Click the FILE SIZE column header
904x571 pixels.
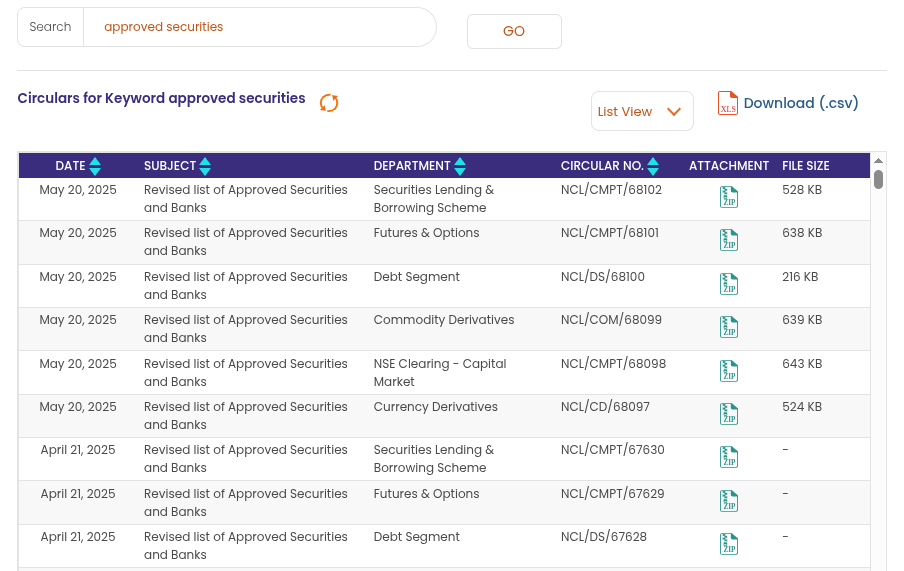point(805,166)
